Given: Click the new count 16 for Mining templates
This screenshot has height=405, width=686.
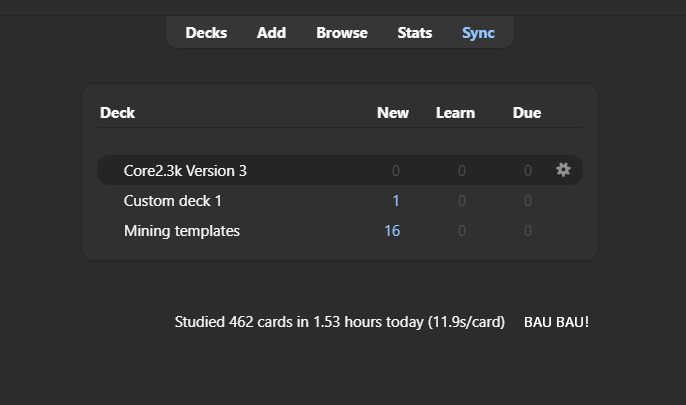Looking at the screenshot, I should click(x=392, y=231).
